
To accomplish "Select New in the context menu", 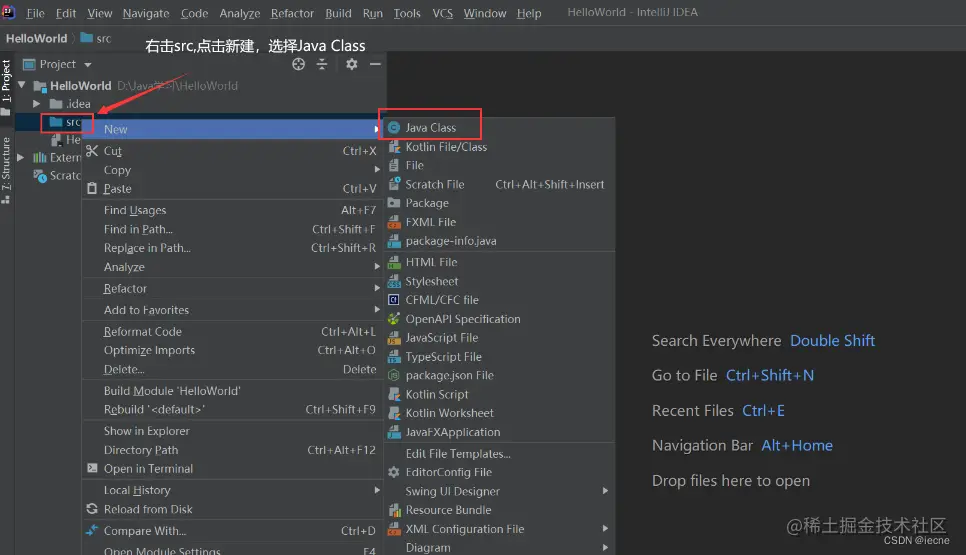I will pyautogui.click(x=232, y=129).
